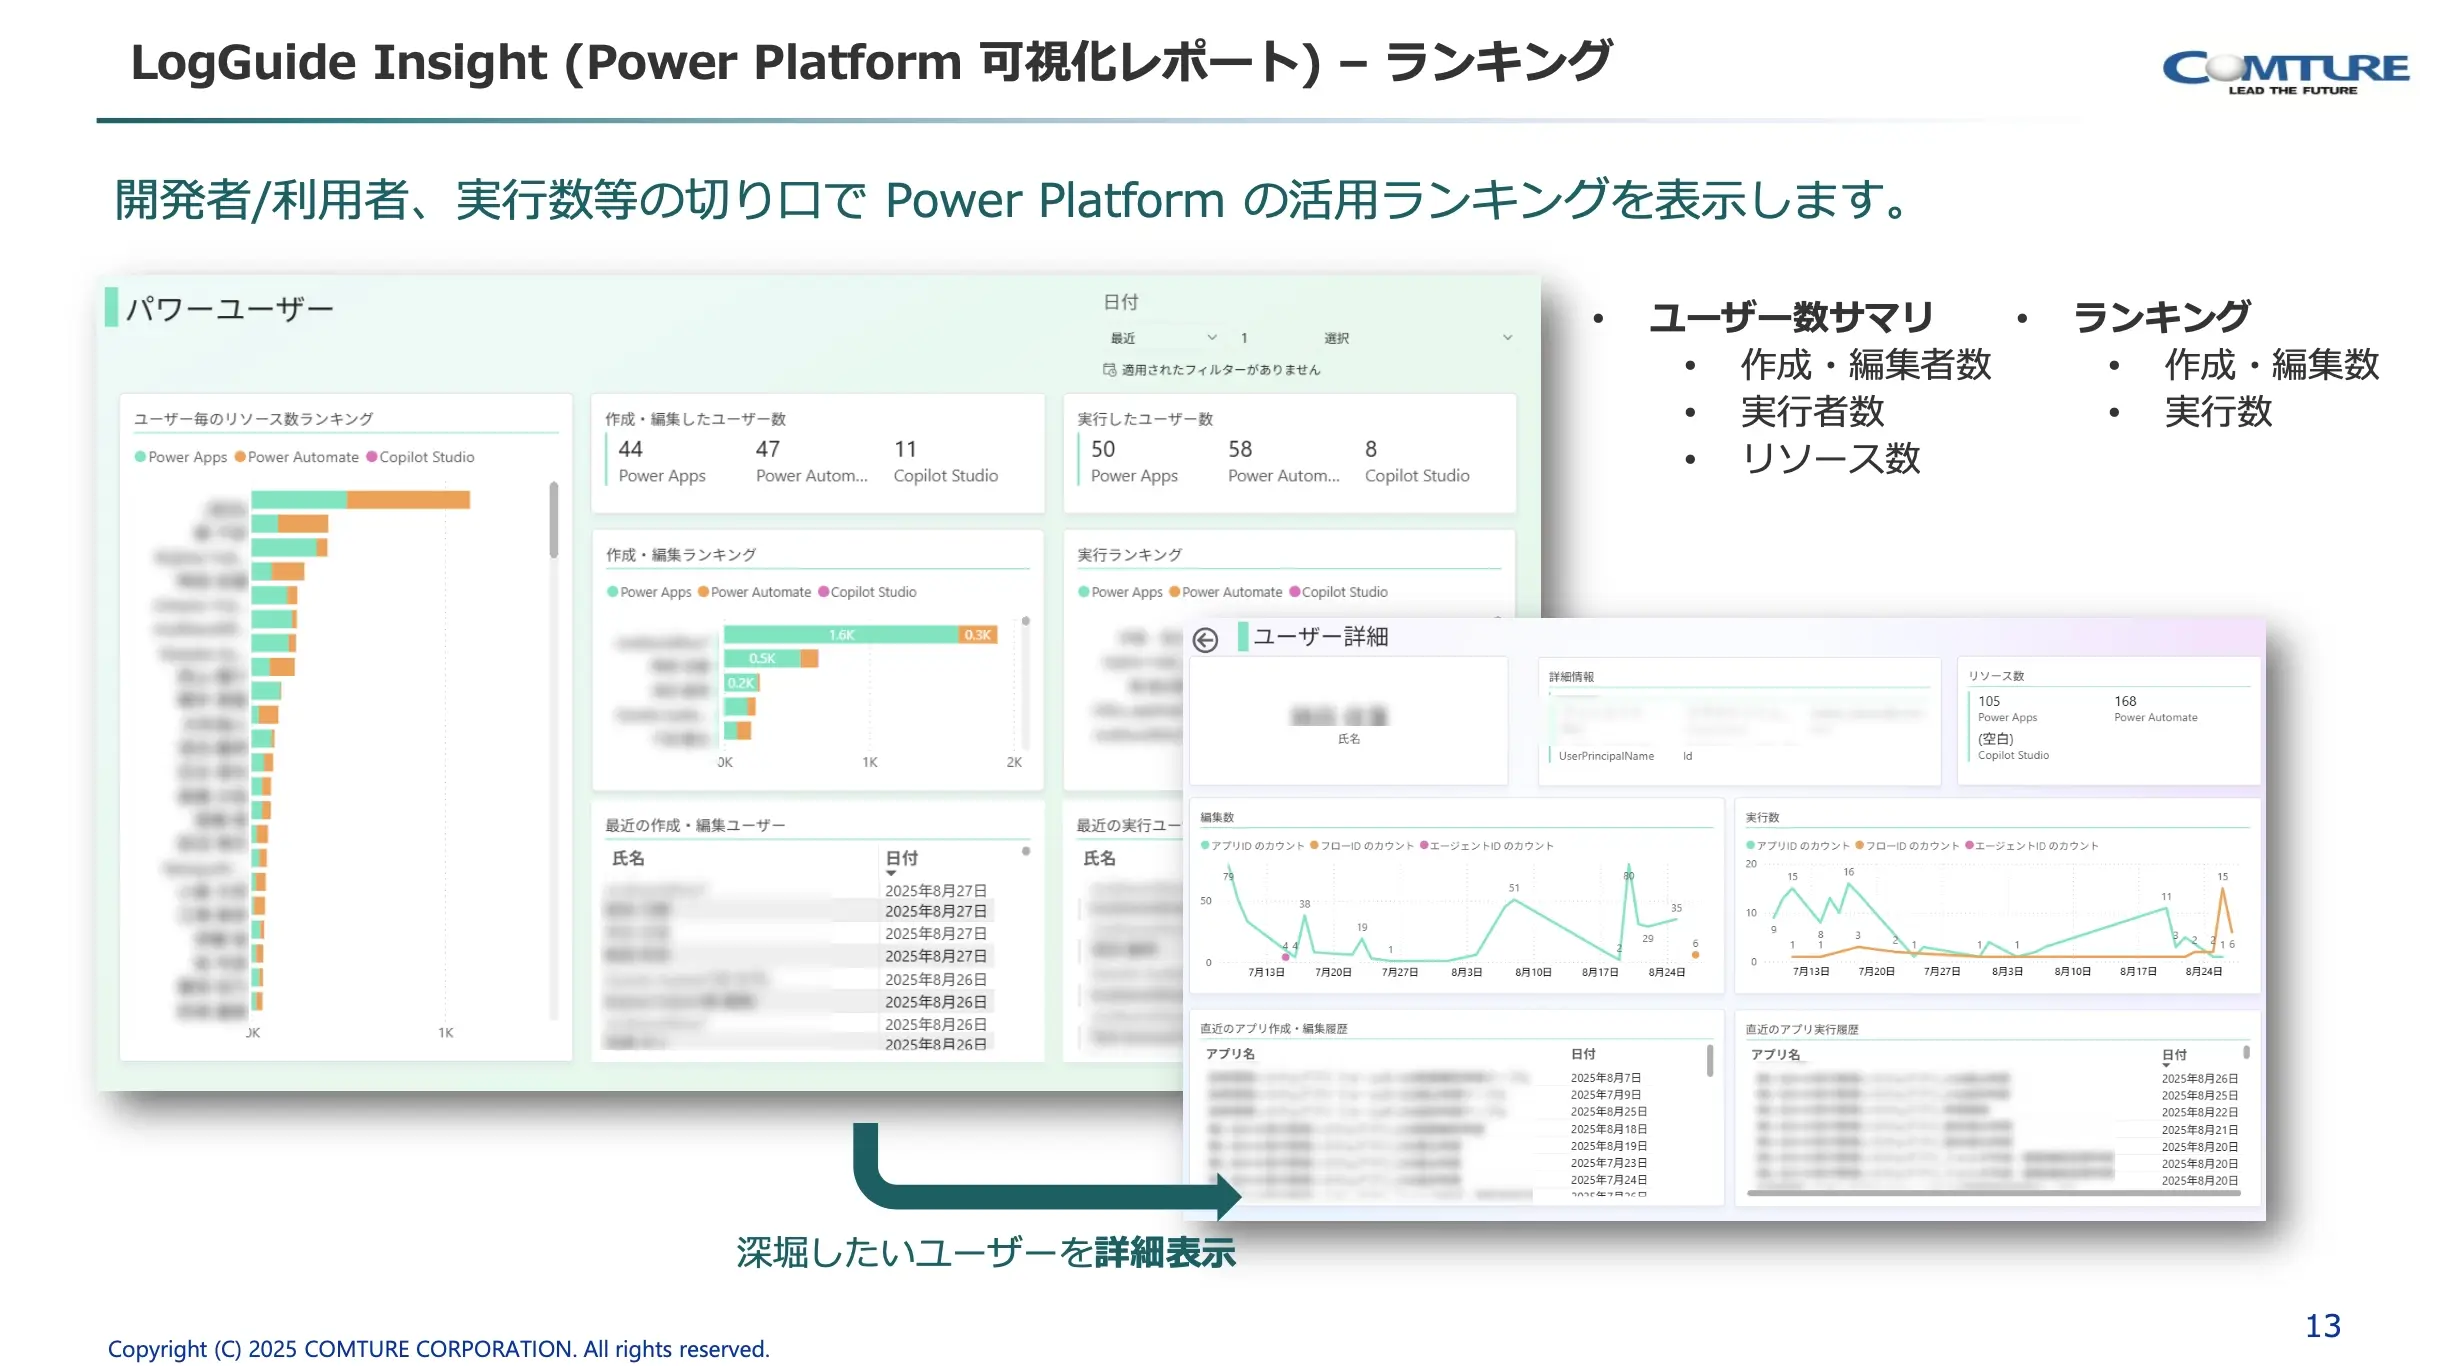2438x1366 pixels.
Task: Click the pink Copilot Studio legend dot in 作成・編集ランキング
Action: click(823, 592)
